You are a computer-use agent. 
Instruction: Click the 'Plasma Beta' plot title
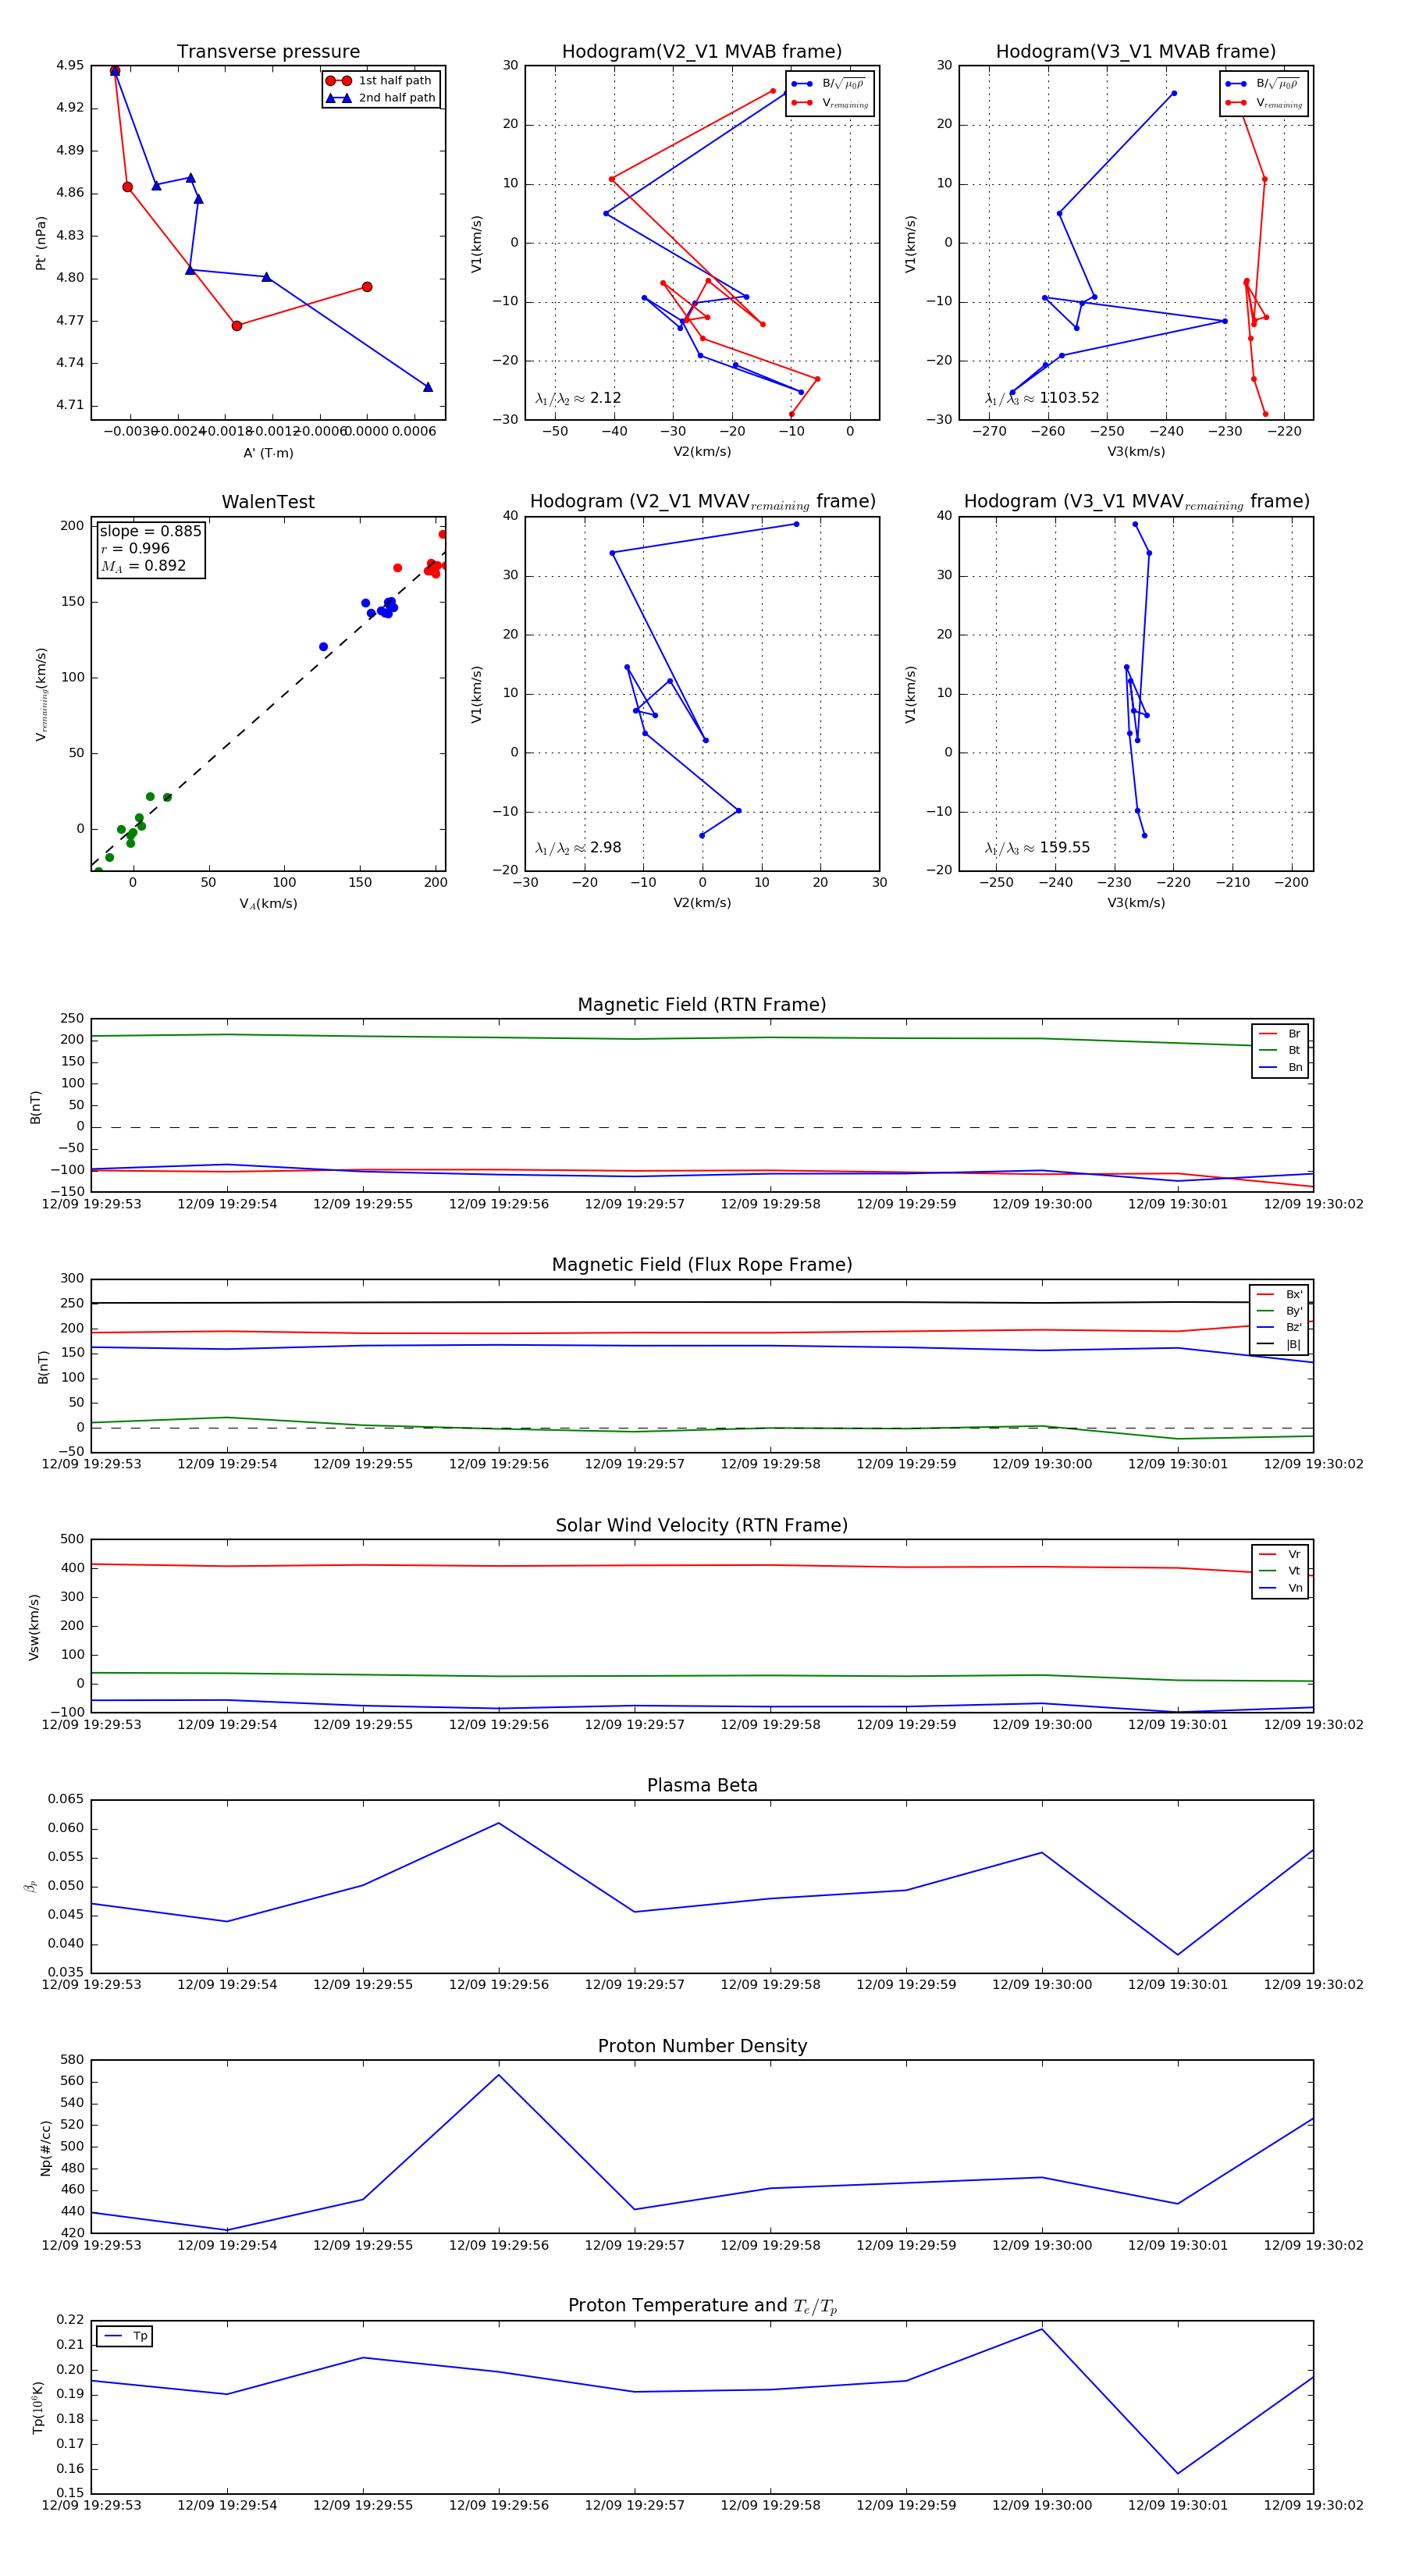702,1786
